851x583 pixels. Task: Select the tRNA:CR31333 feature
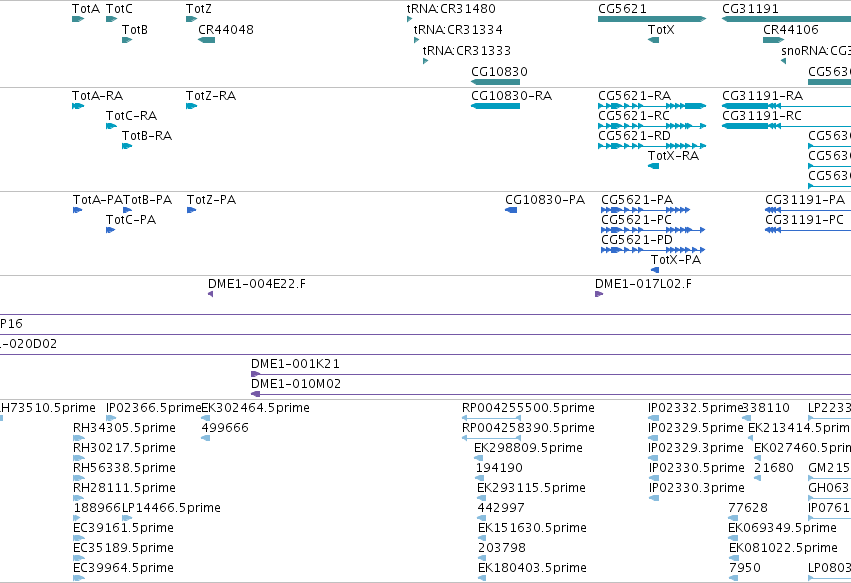coord(426,61)
